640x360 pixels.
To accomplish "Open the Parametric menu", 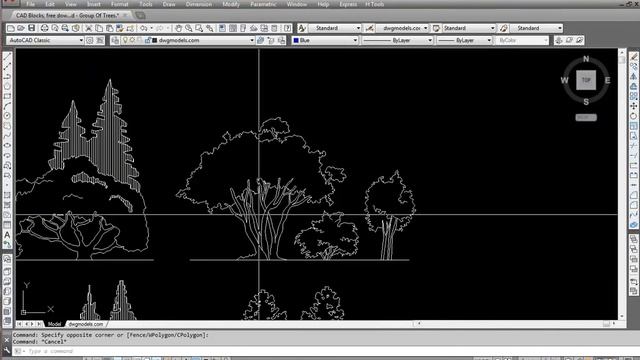I will [x=263, y=4].
